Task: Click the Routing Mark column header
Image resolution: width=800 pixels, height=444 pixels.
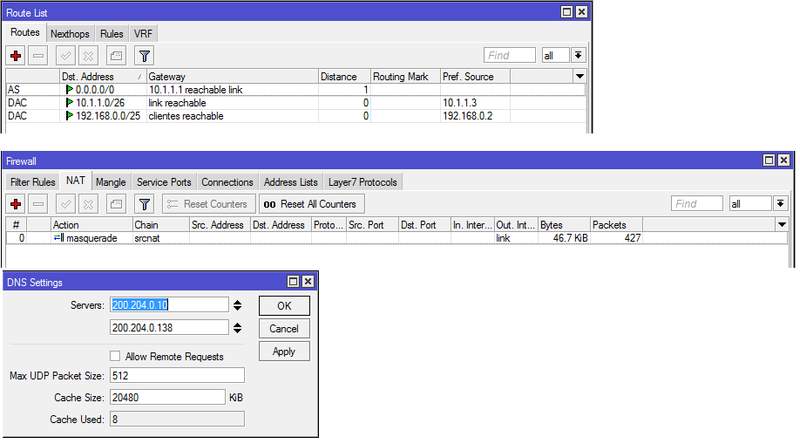Action: [x=406, y=77]
